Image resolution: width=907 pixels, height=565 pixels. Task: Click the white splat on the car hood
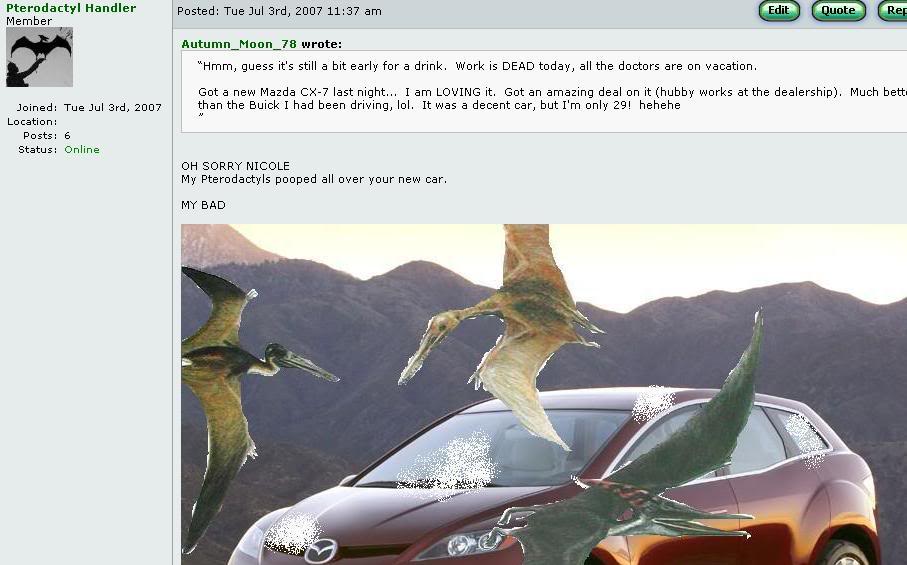(292, 534)
